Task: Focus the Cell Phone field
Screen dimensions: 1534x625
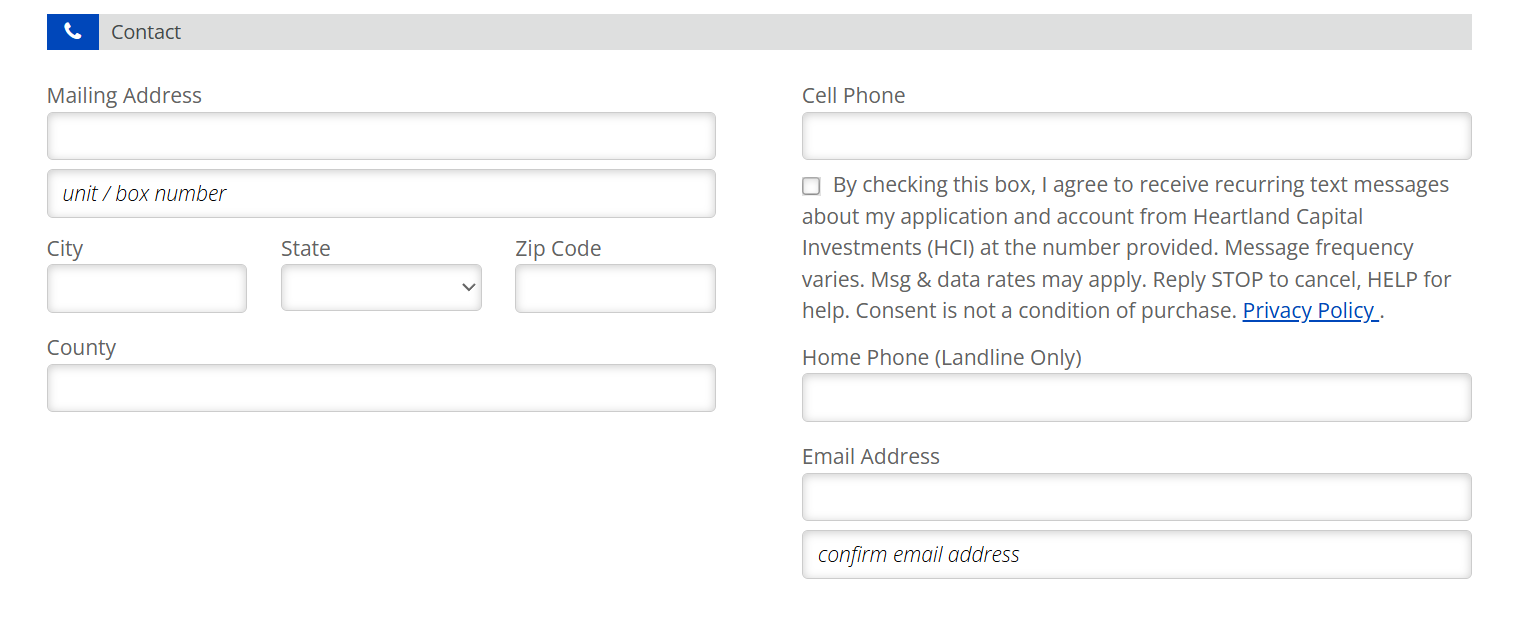Action: [x=1136, y=136]
